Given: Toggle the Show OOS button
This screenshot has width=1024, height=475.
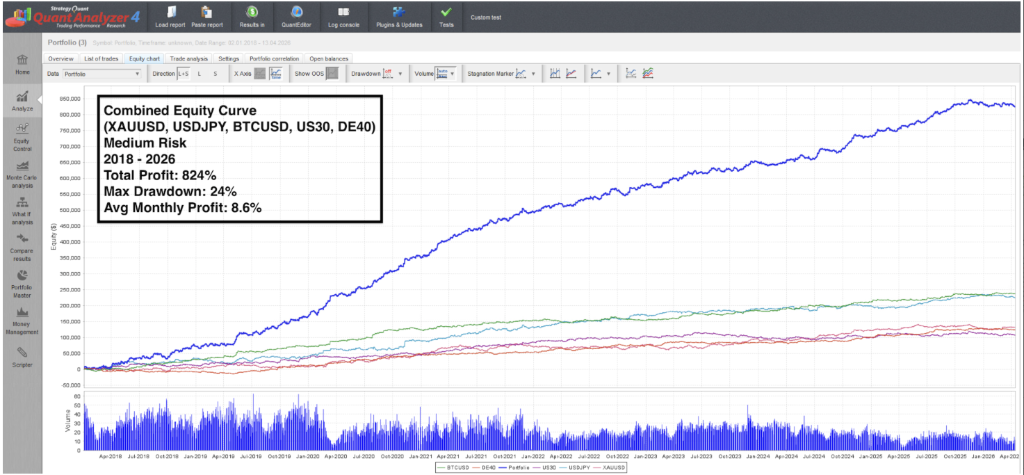Looking at the screenshot, I should [332, 74].
